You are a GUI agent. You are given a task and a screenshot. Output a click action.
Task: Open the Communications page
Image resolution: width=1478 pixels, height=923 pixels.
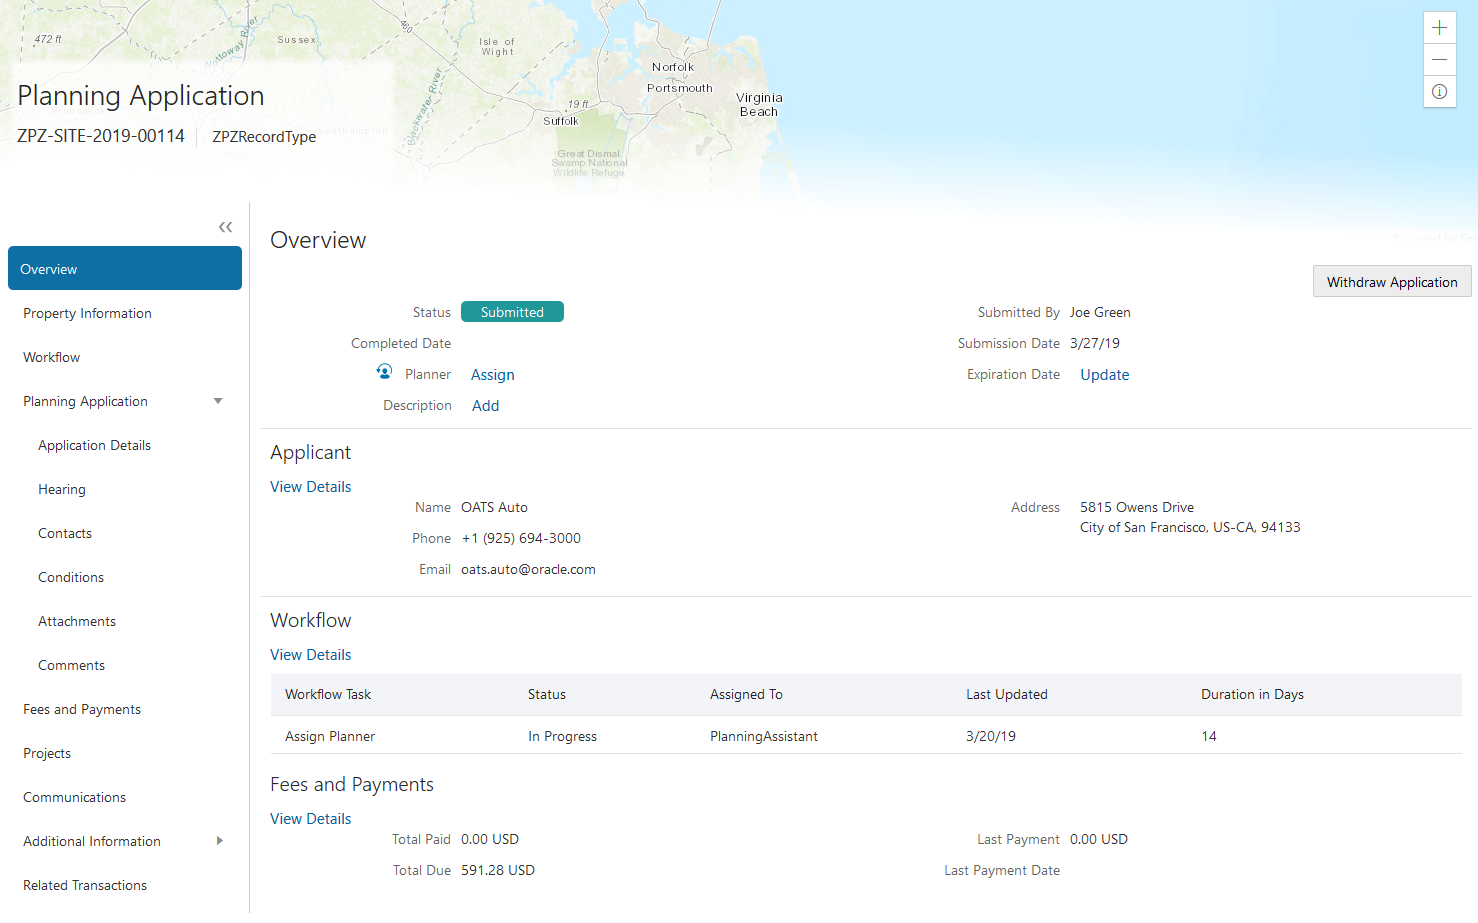pyautogui.click(x=74, y=797)
